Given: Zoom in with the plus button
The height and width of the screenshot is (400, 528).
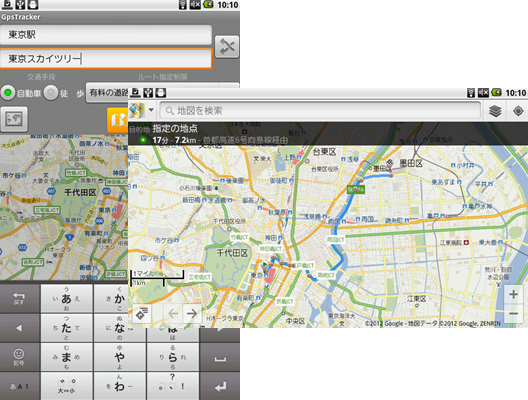Looking at the screenshot, I should pos(514,294).
